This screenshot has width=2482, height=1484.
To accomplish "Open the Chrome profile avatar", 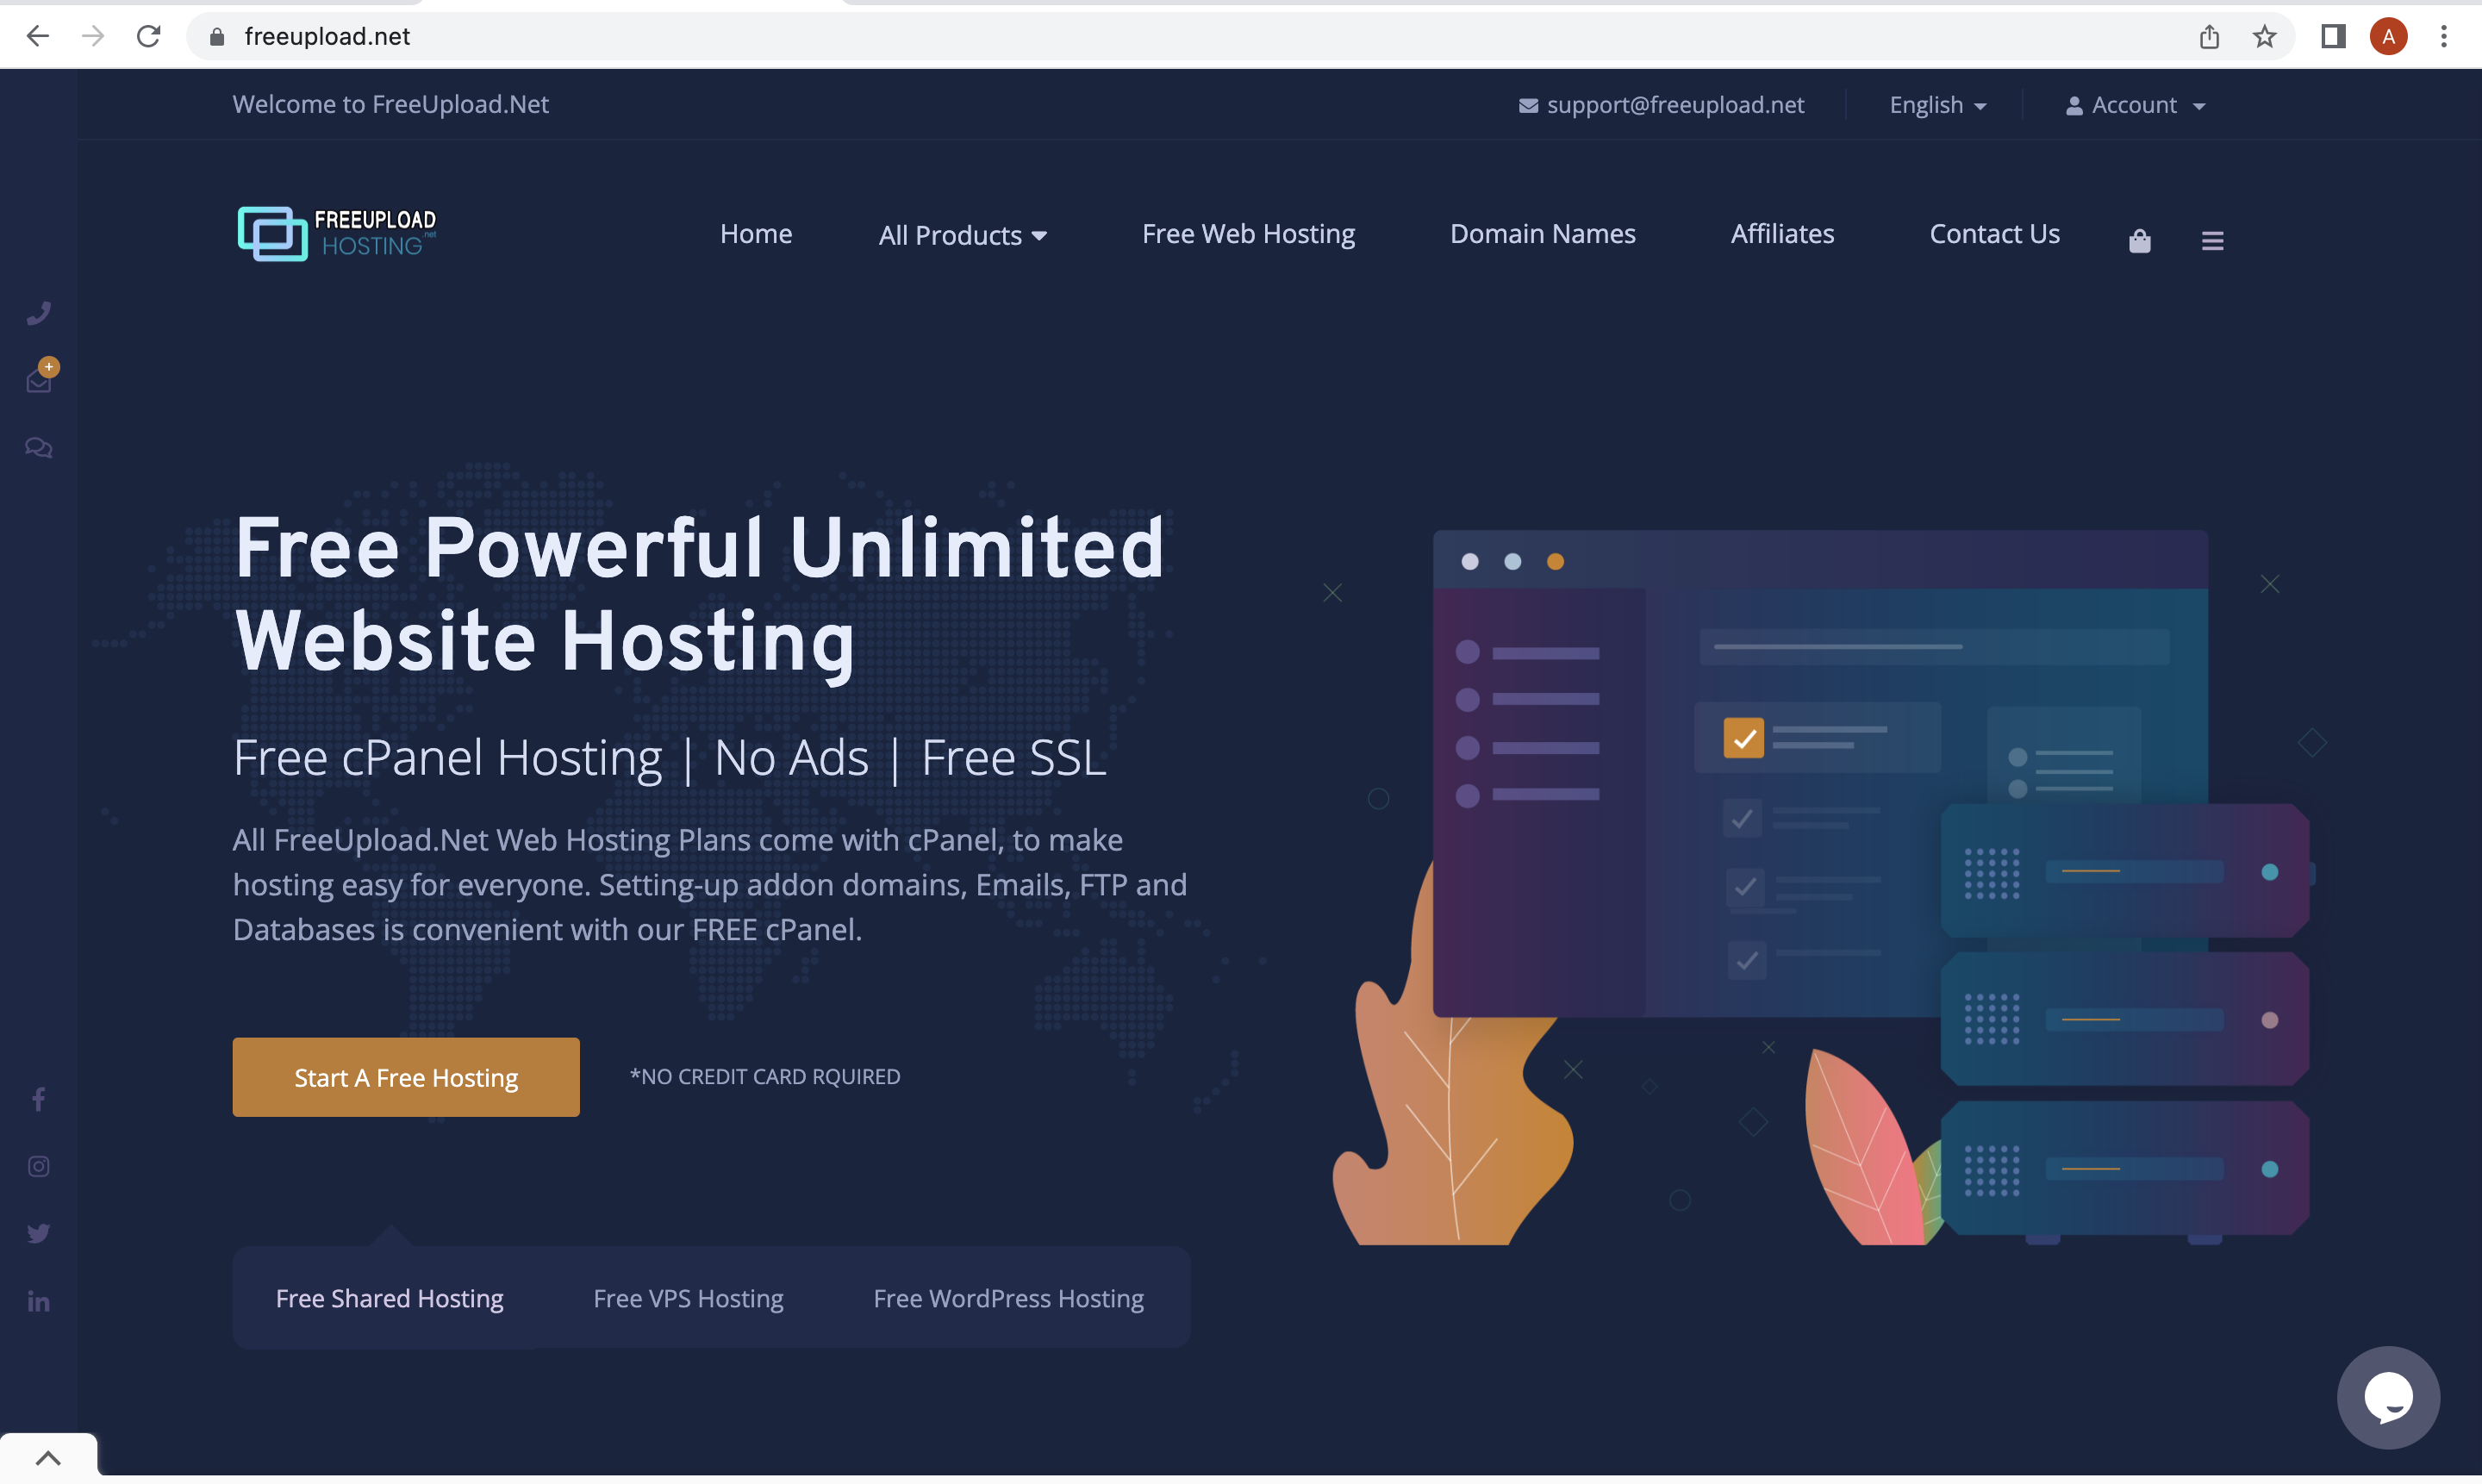I will pyautogui.click(x=2388, y=37).
